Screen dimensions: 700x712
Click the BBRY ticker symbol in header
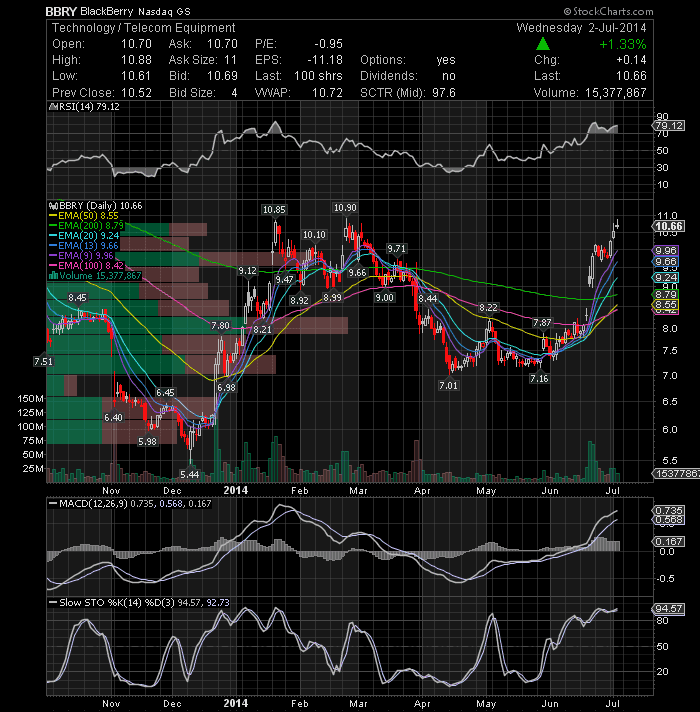(61, 11)
